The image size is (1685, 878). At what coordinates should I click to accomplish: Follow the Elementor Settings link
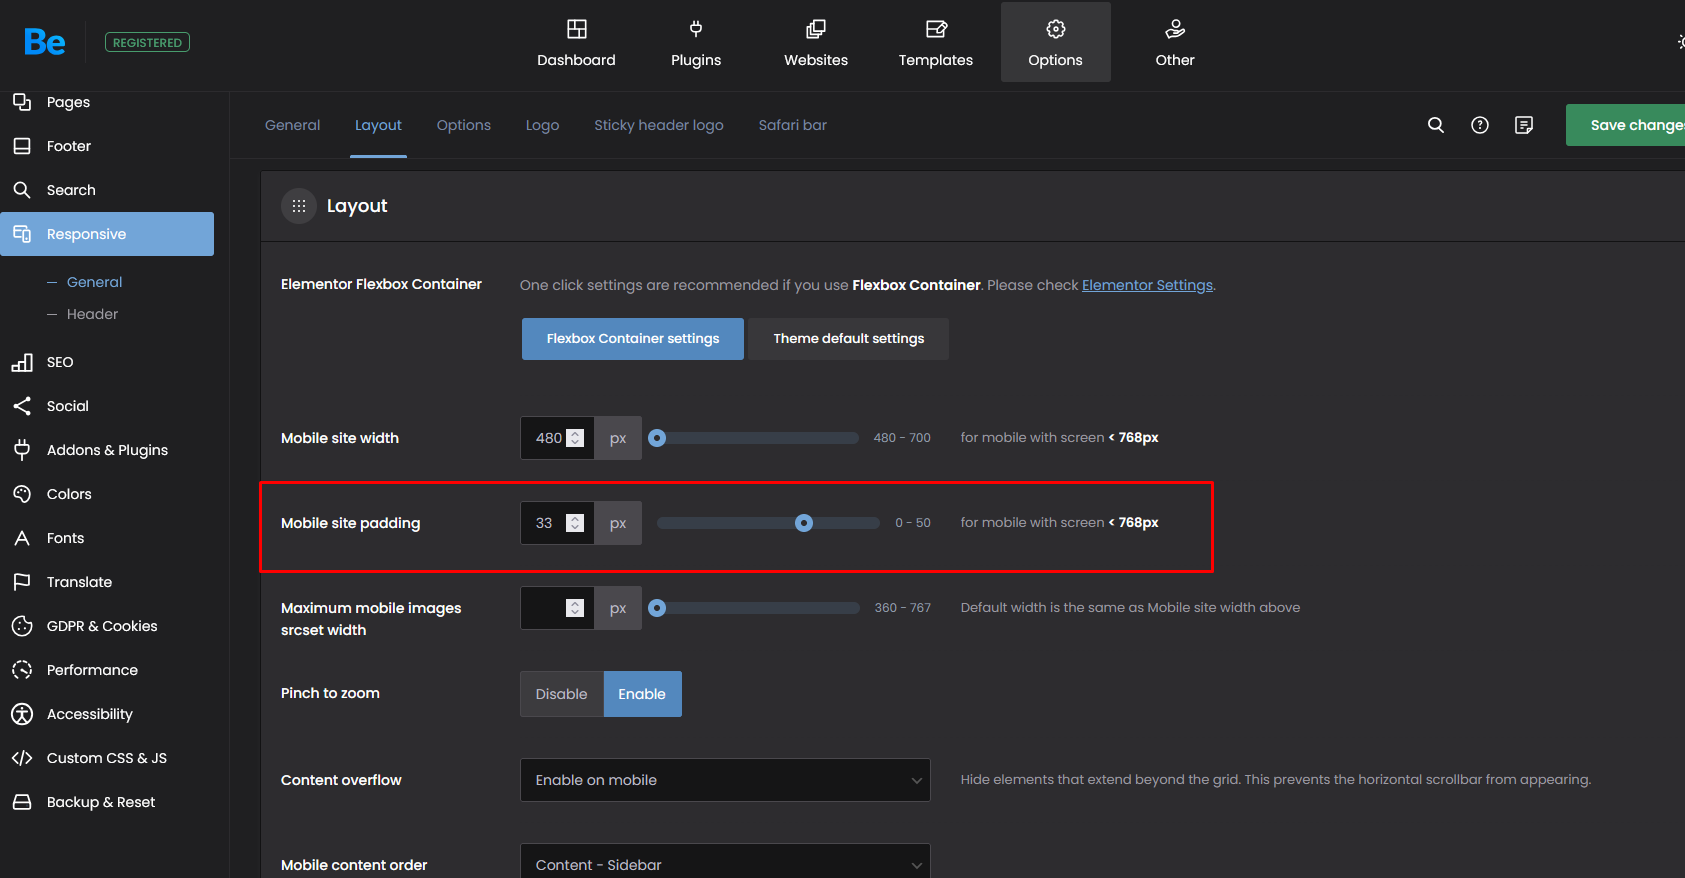click(1147, 285)
